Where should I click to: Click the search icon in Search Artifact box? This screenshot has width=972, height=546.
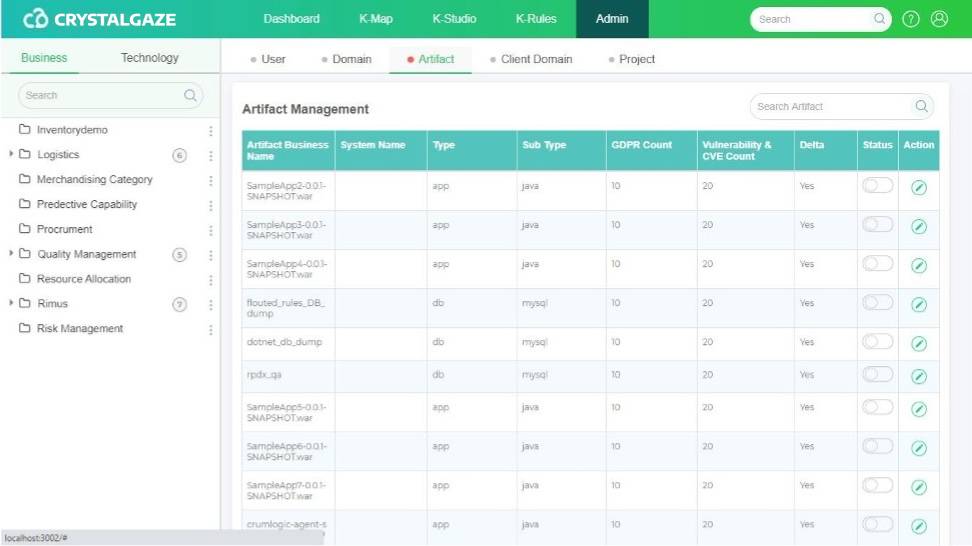click(x=921, y=106)
